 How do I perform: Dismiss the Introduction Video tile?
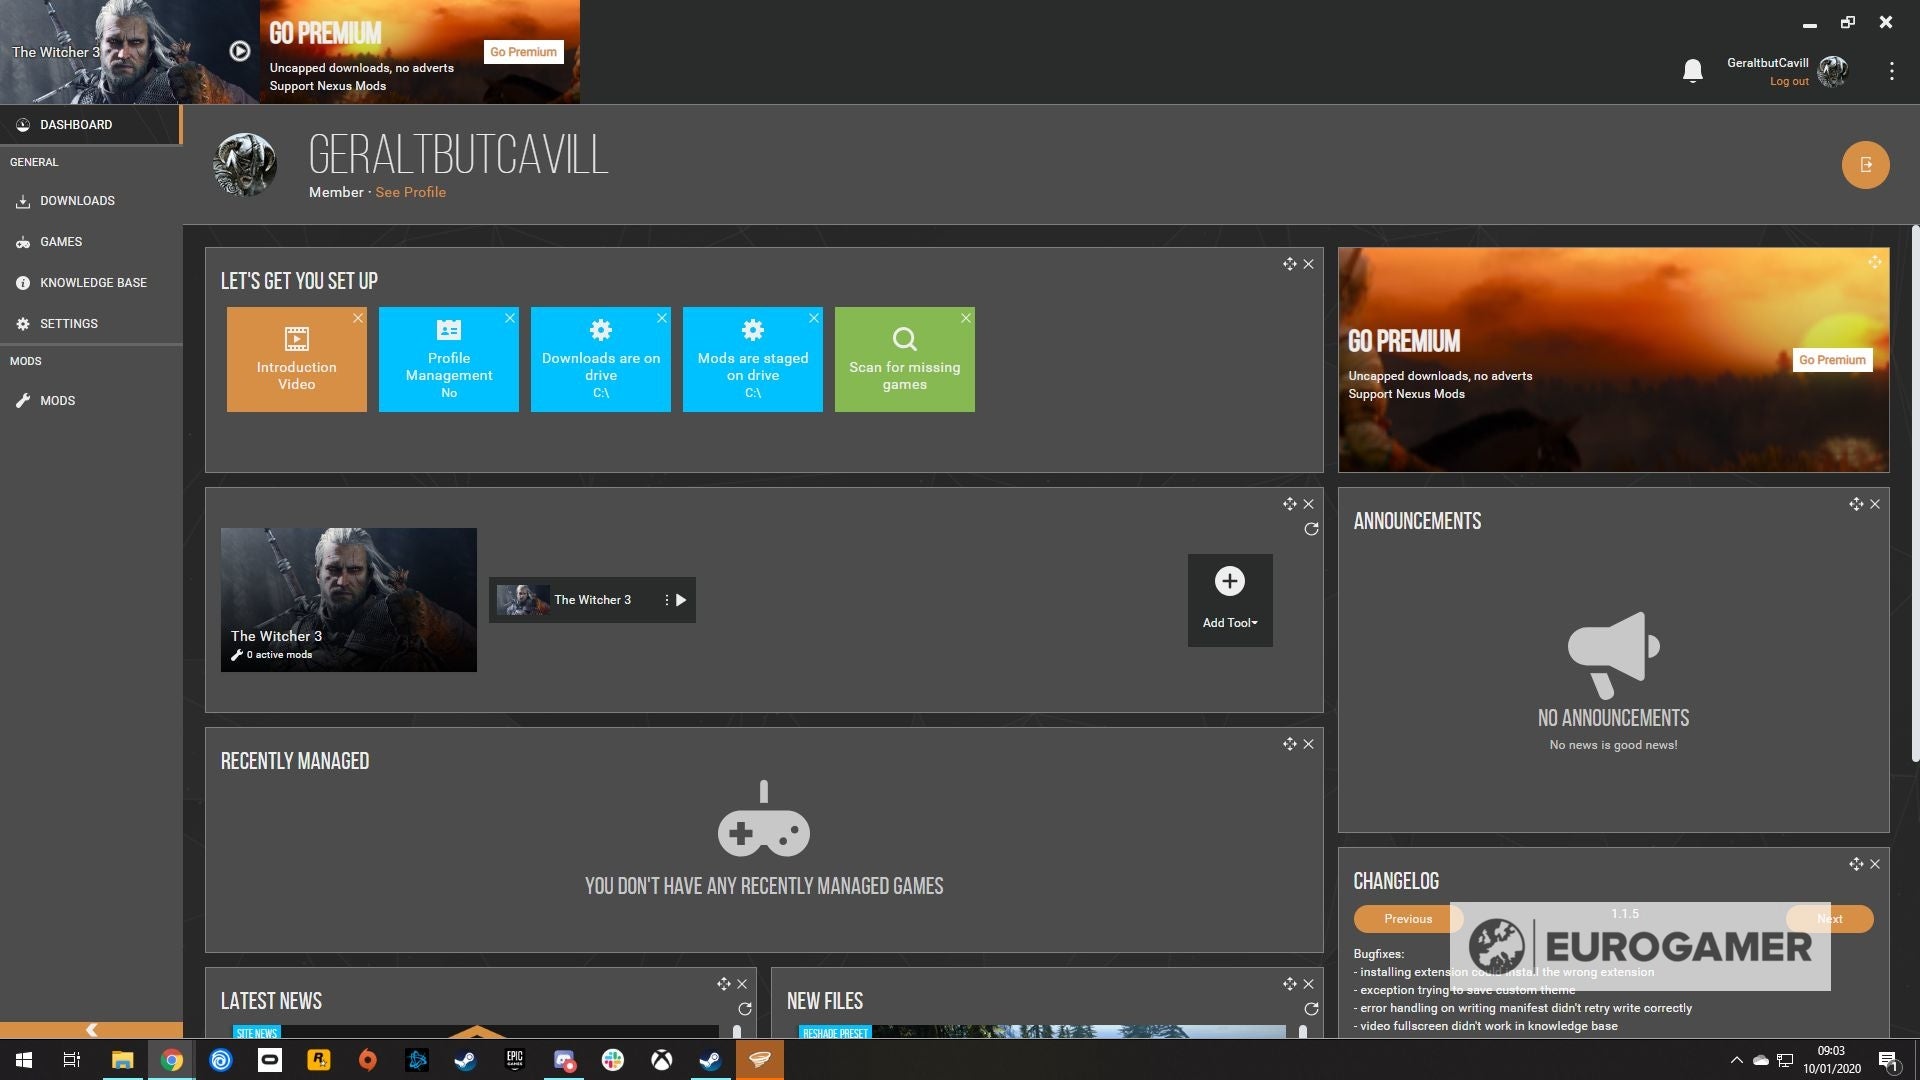(358, 318)
